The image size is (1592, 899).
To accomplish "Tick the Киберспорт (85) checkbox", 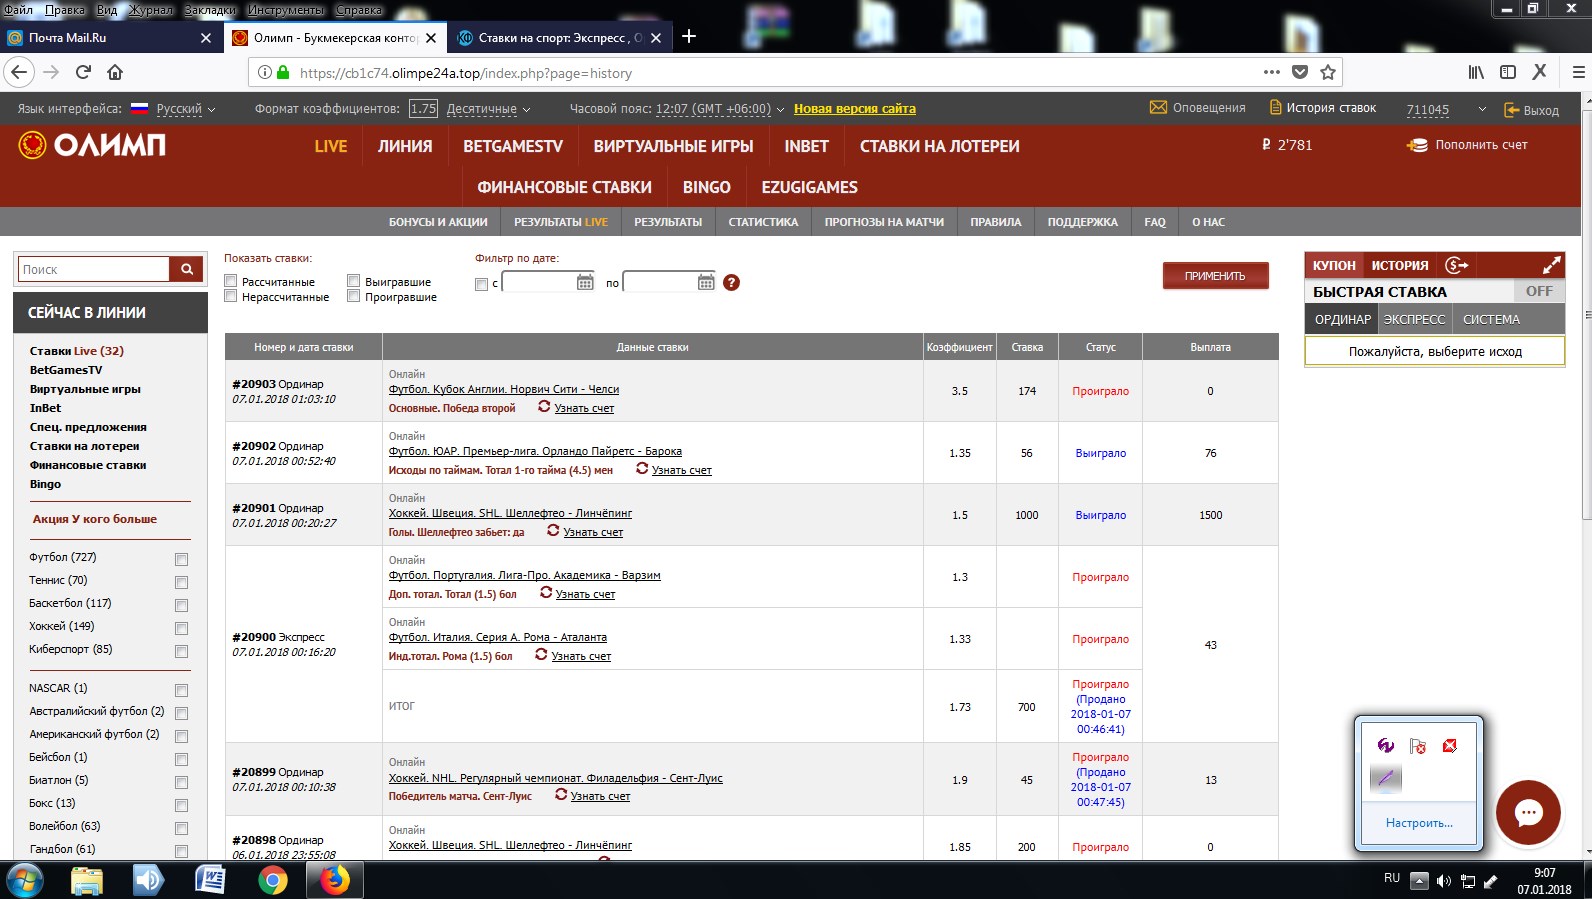I will coord(181,651).
